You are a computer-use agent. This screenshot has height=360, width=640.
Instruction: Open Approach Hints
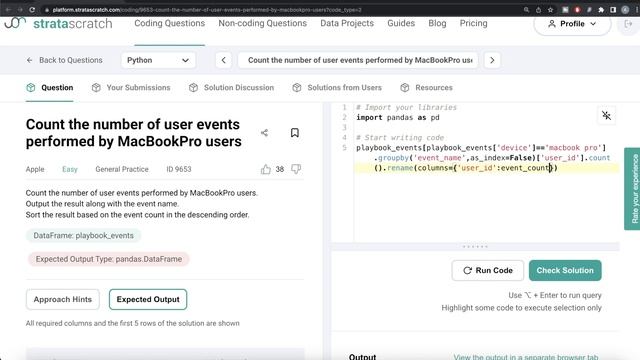[x=63, y=299]
